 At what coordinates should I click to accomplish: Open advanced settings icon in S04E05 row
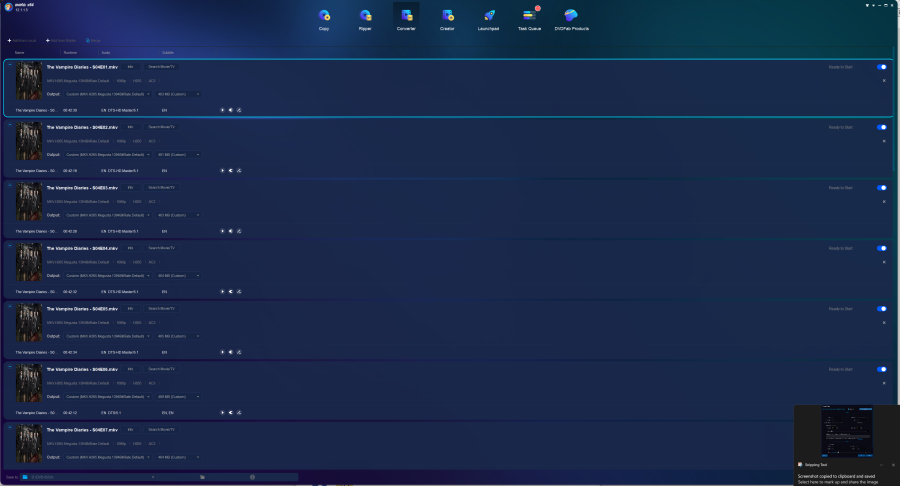231,352
